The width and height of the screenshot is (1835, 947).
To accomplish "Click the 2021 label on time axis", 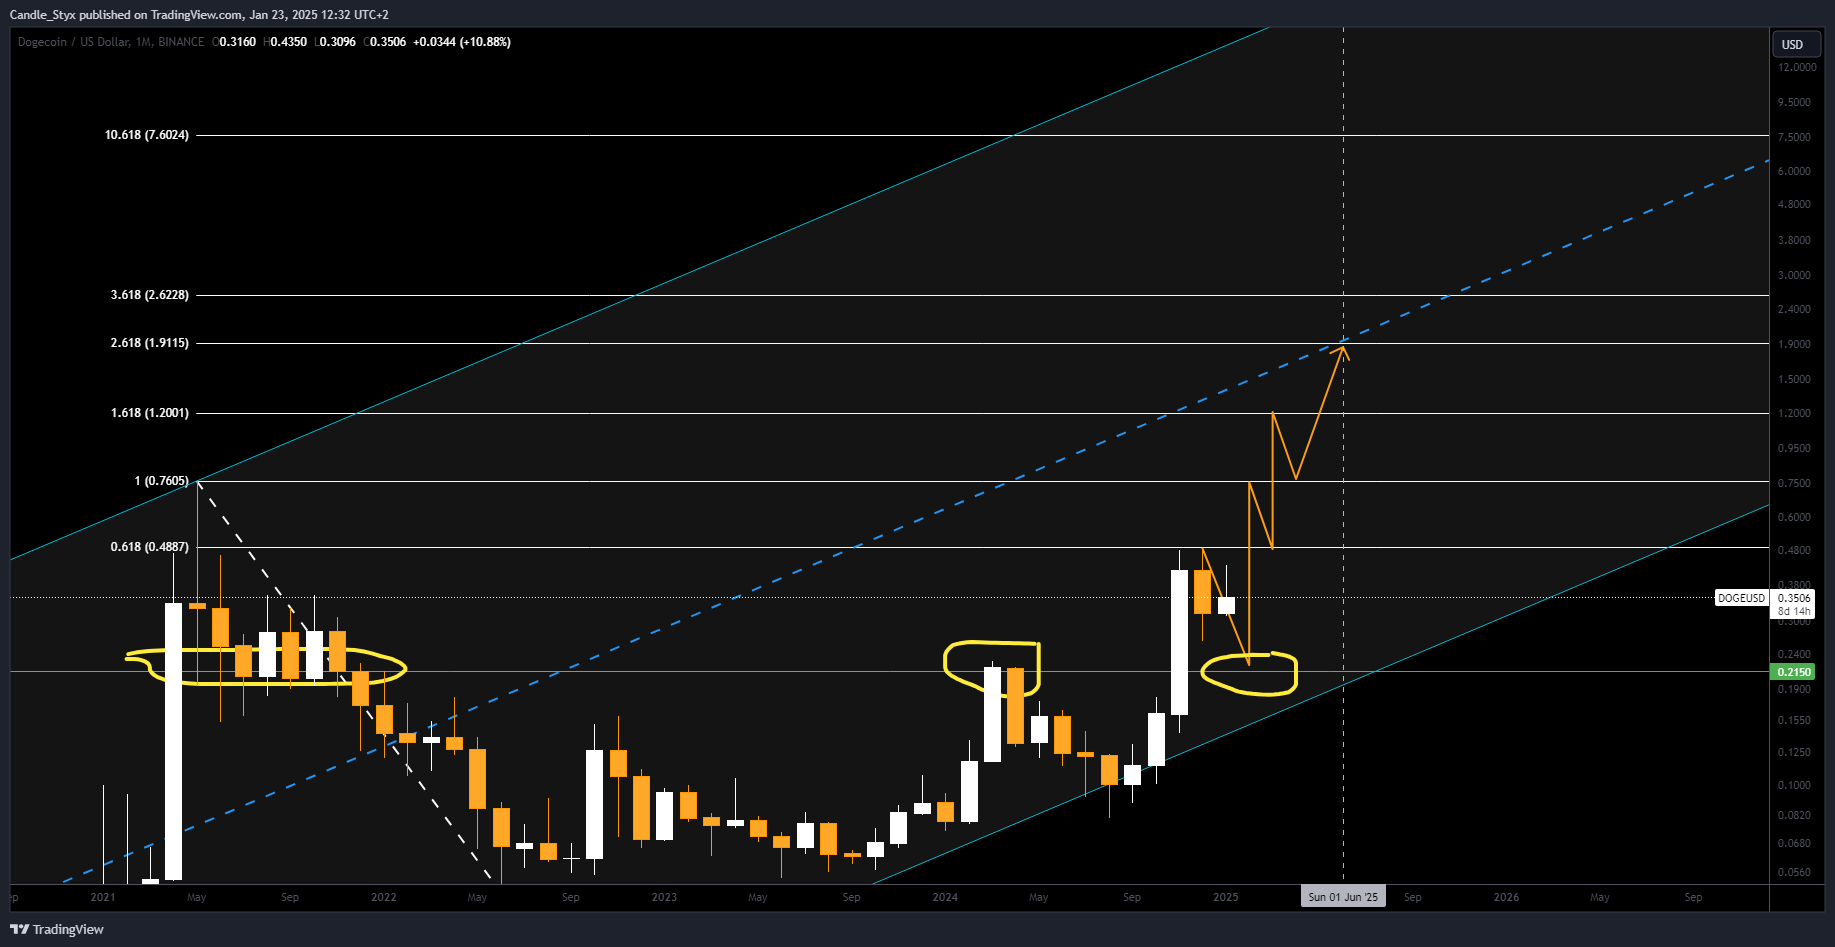I will point(103,897).
